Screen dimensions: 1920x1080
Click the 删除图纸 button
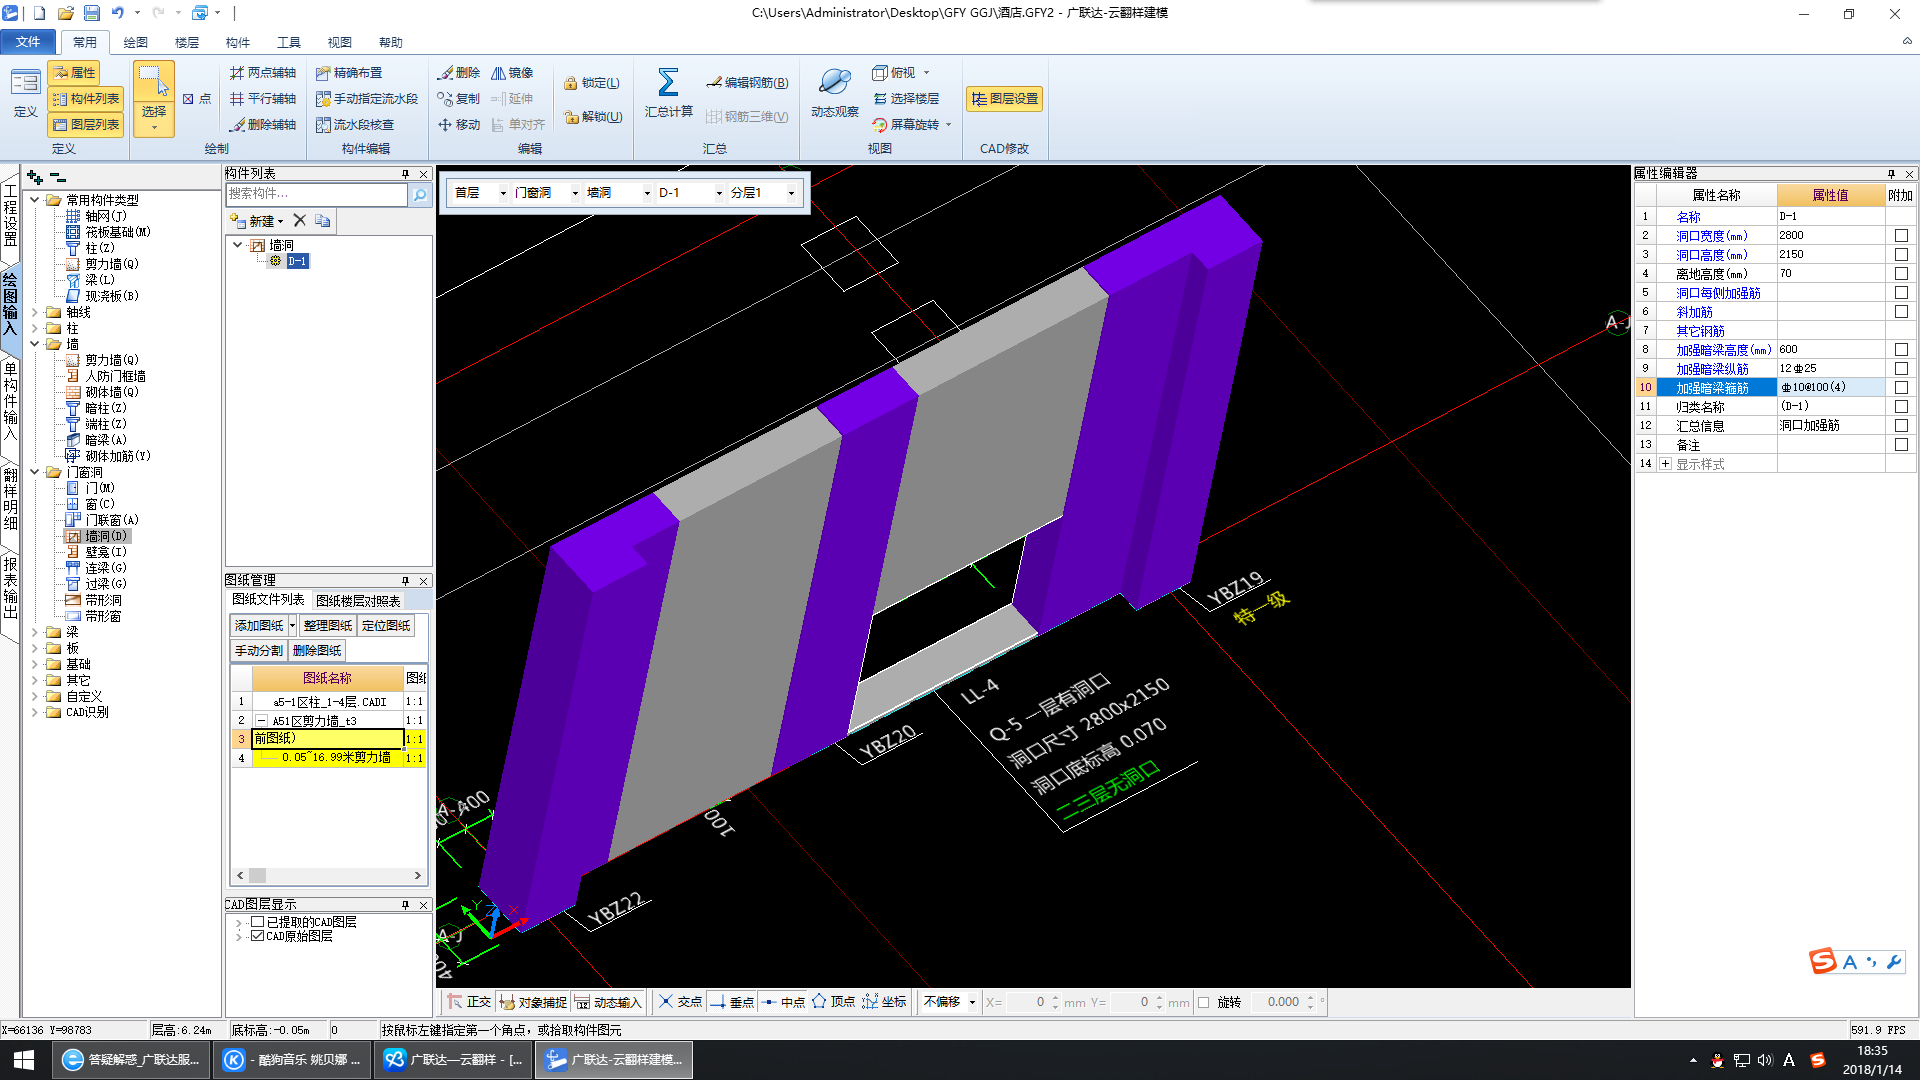tap(318, 651)
